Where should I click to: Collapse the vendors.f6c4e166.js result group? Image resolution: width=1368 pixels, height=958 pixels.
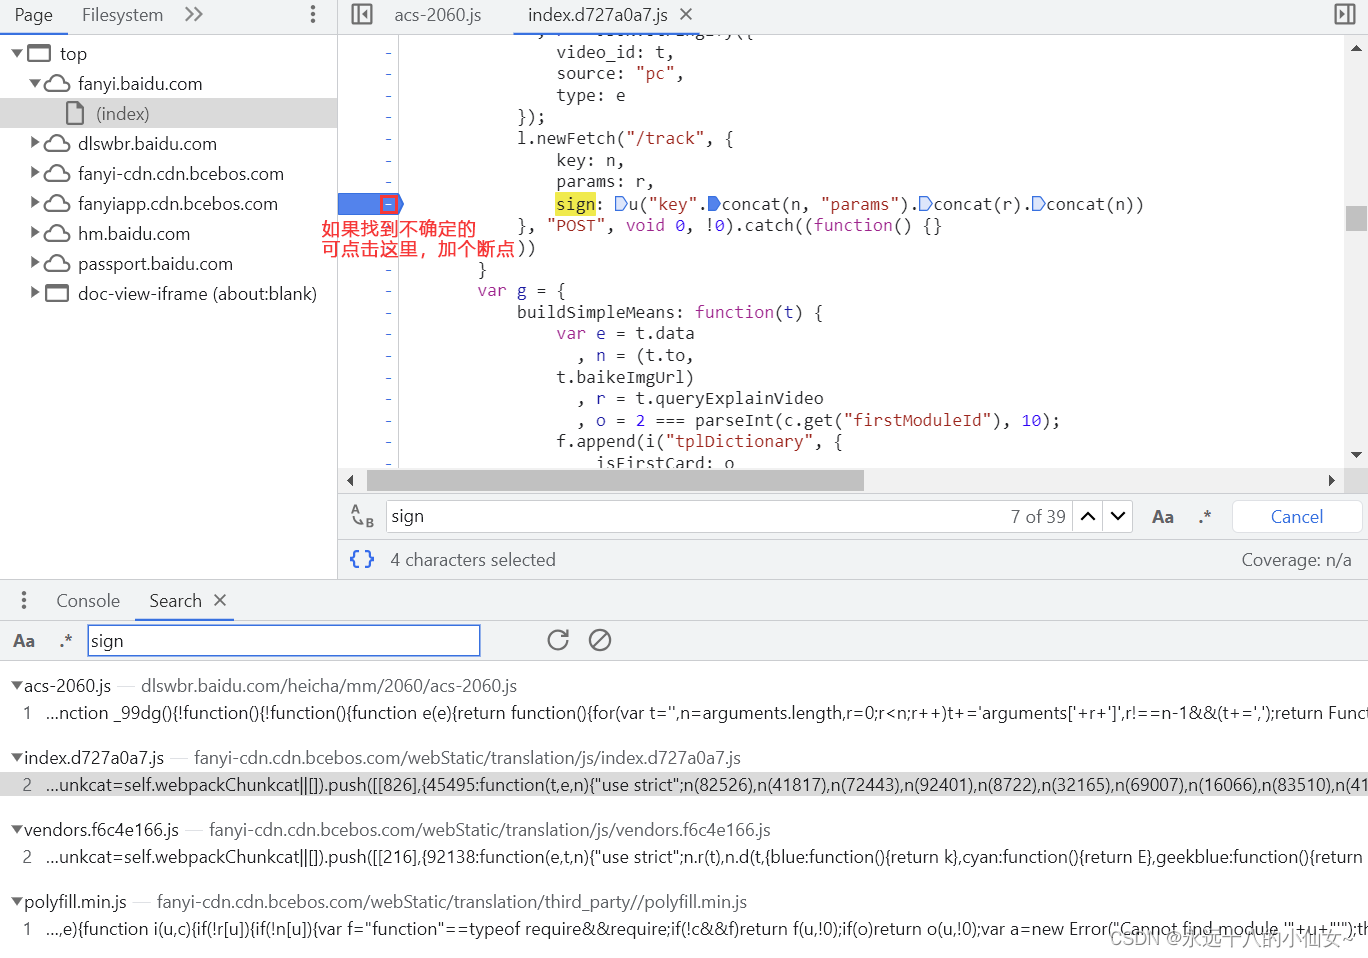pos(17,829)
